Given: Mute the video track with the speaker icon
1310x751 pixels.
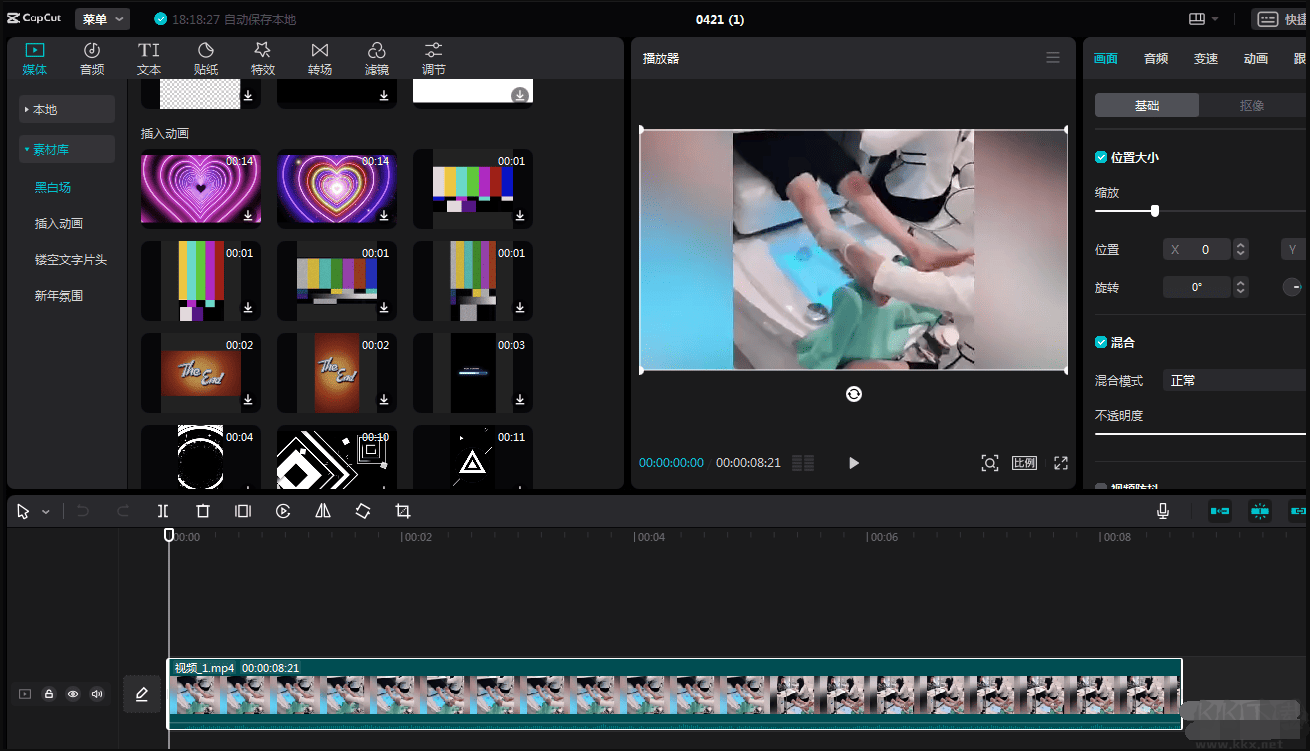Looking at the screenshot, I should point(97,694).
